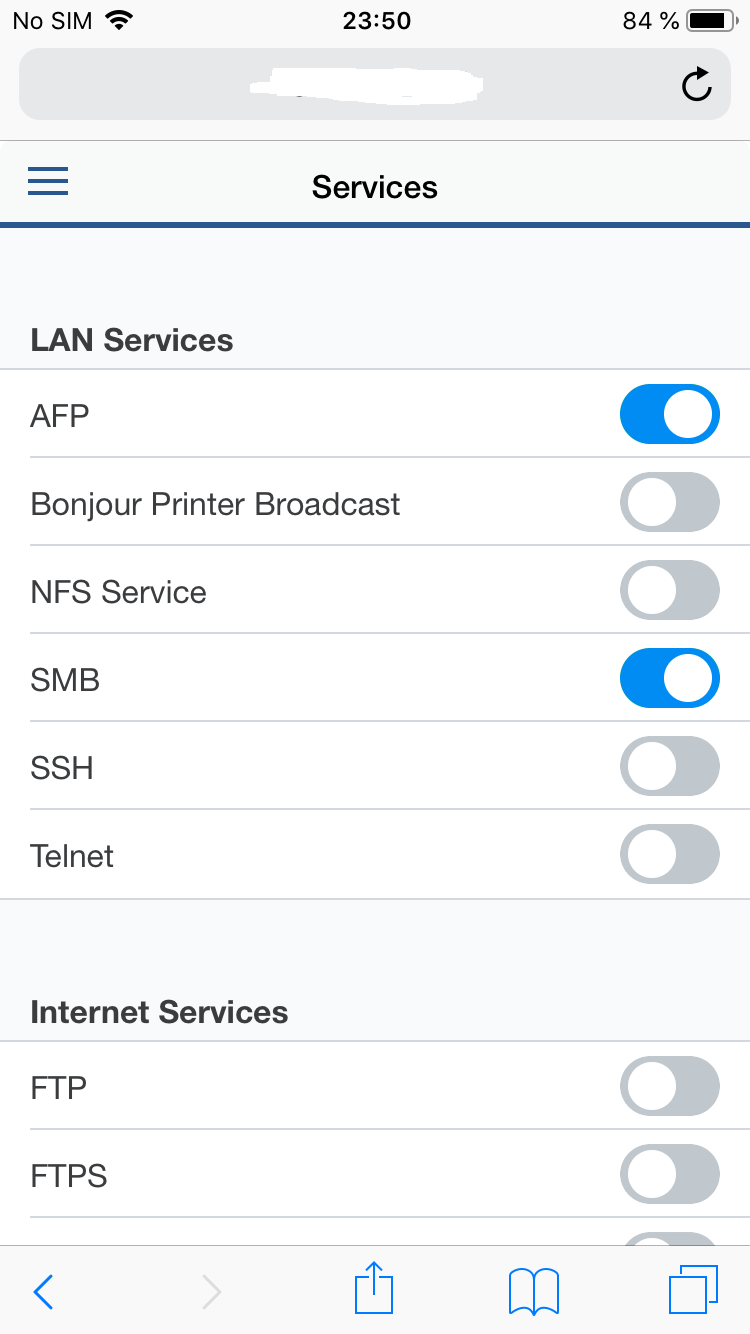
Task: Tap the LAN Services section header
Action: 132,340
